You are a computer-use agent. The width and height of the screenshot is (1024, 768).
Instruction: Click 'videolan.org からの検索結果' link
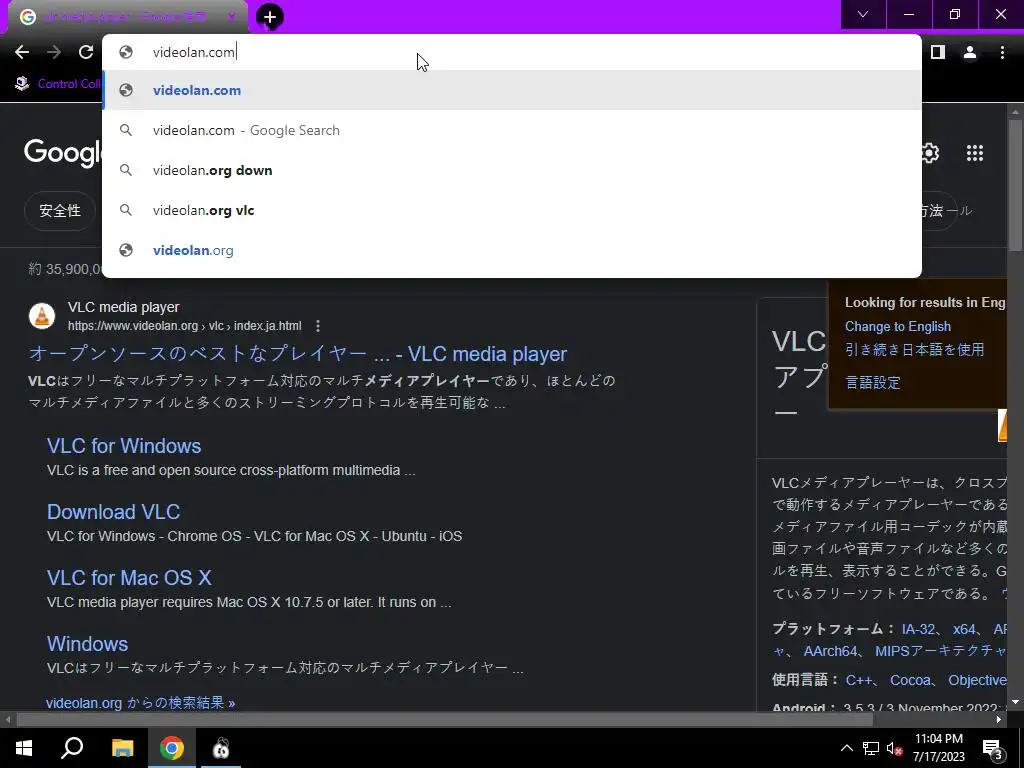140,703
